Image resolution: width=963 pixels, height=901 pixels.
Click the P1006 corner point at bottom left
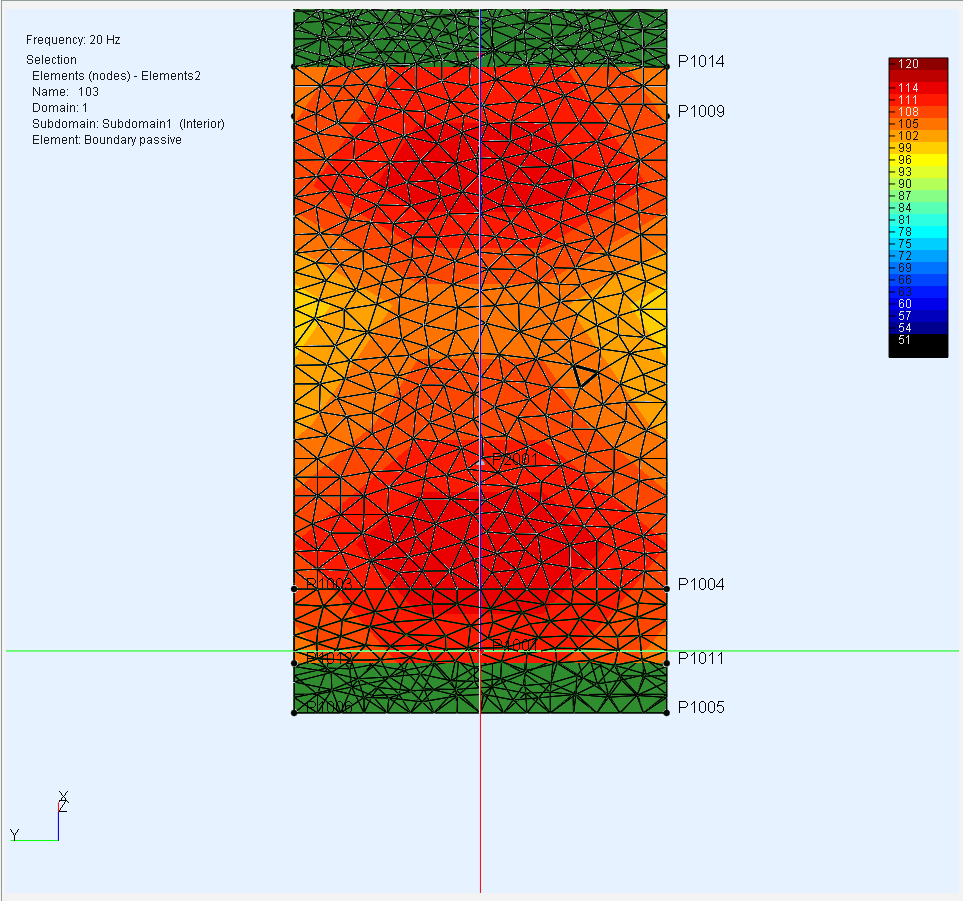pos(294,713)
